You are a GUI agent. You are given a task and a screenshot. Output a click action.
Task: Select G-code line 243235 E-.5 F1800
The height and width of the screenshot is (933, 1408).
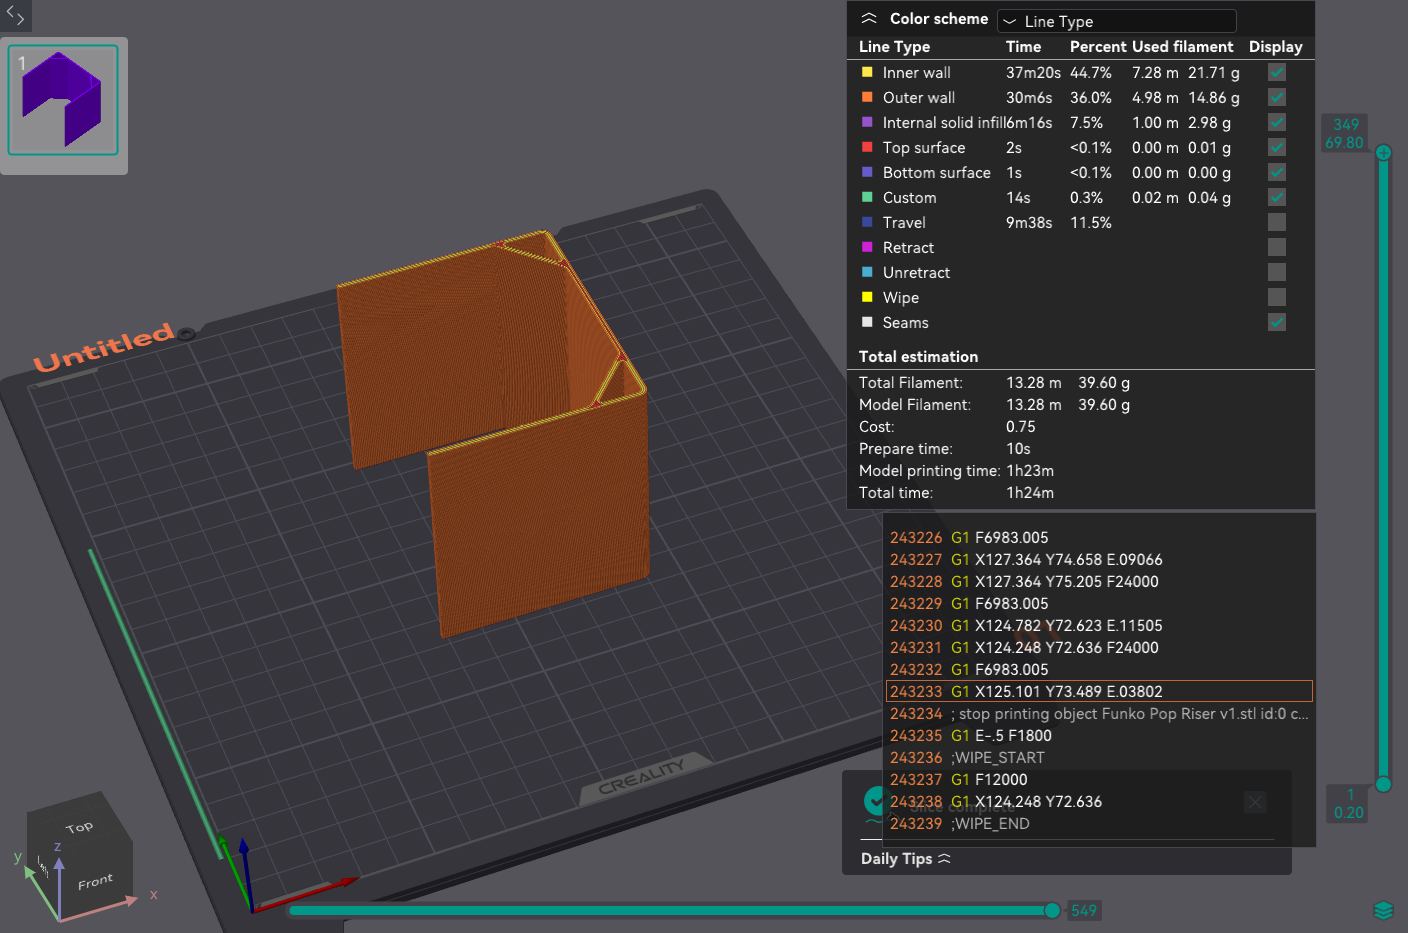(1099, 736)
